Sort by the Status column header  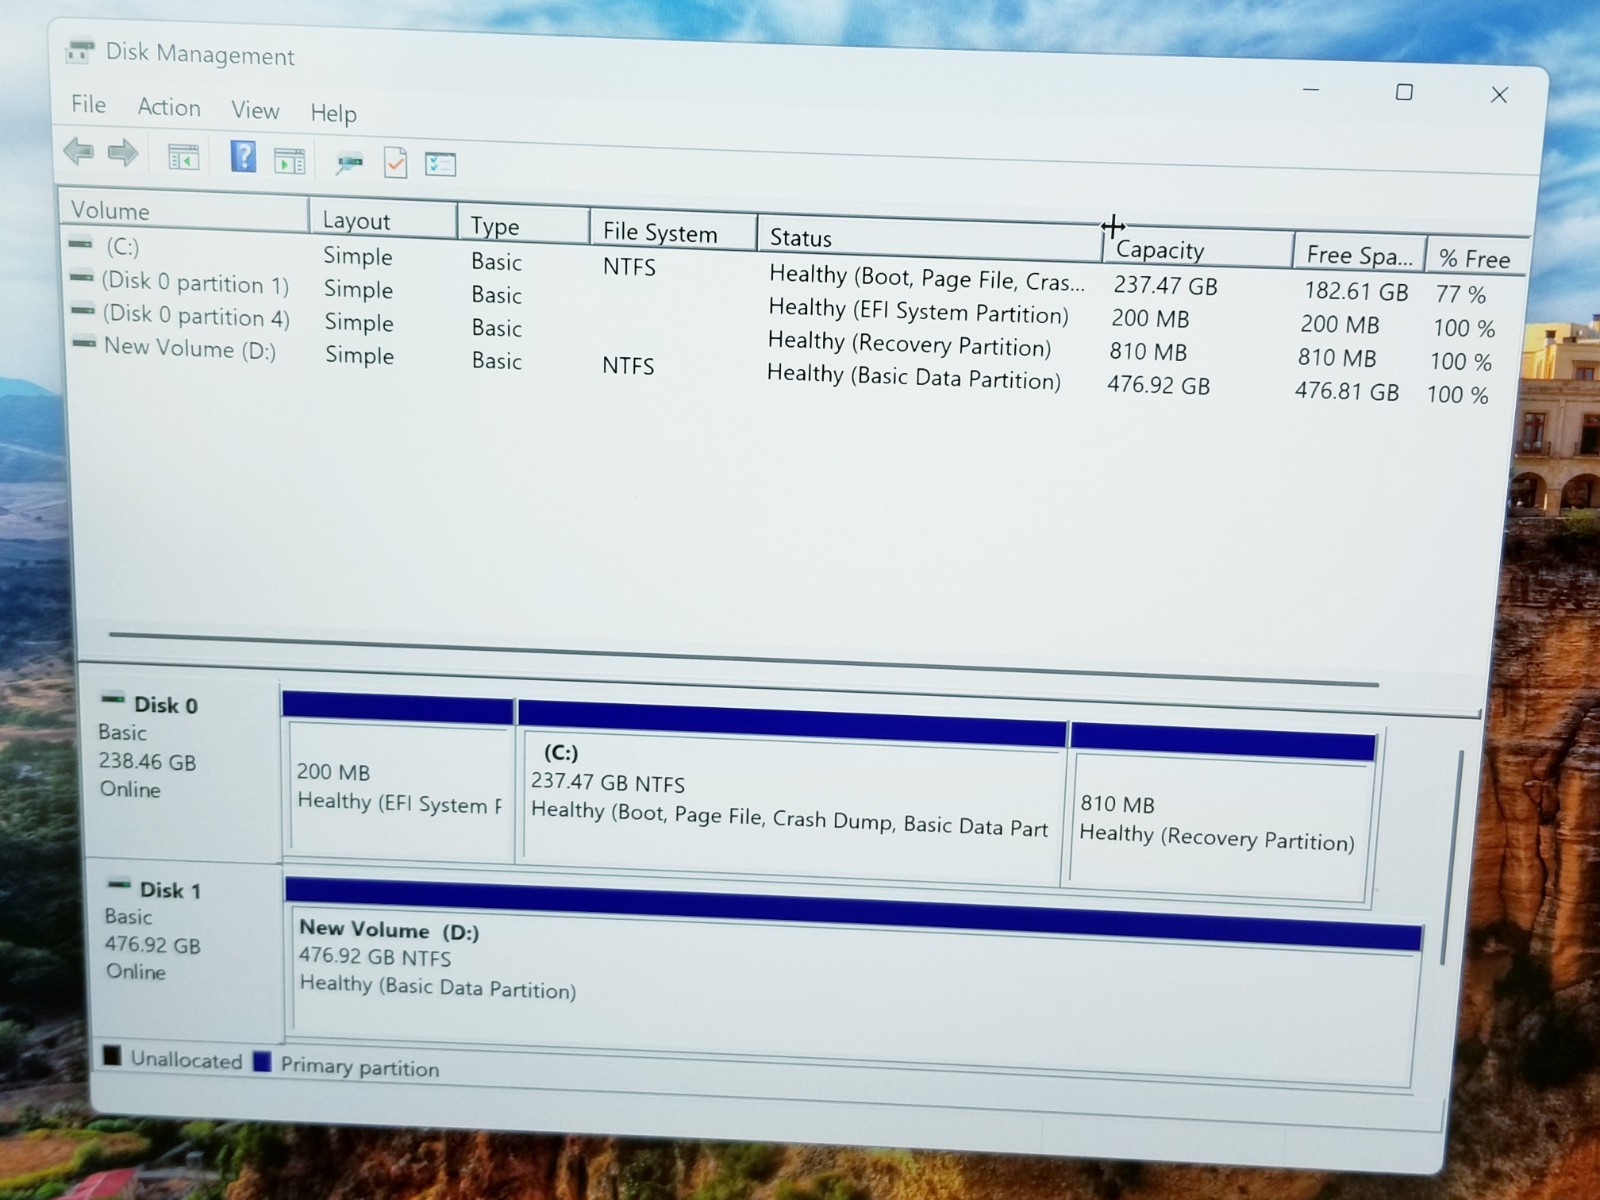click(929, 240)
